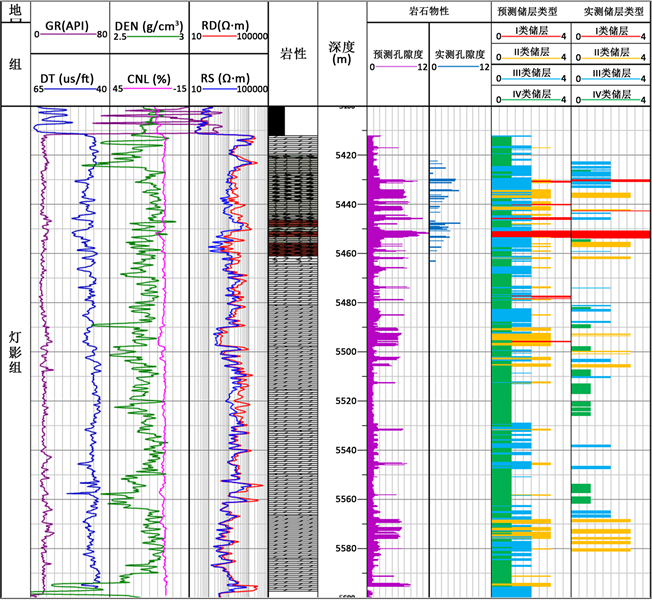The image size is (652, 600).
Task: Click the RD (Ω·m) resistivity label
Action: [229, 23]
